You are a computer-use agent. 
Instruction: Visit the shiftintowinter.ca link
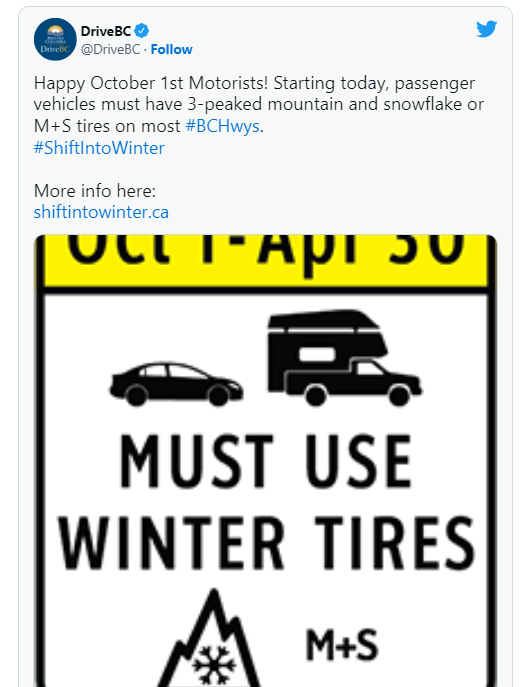pyautogui.click(x=101, y=212)
